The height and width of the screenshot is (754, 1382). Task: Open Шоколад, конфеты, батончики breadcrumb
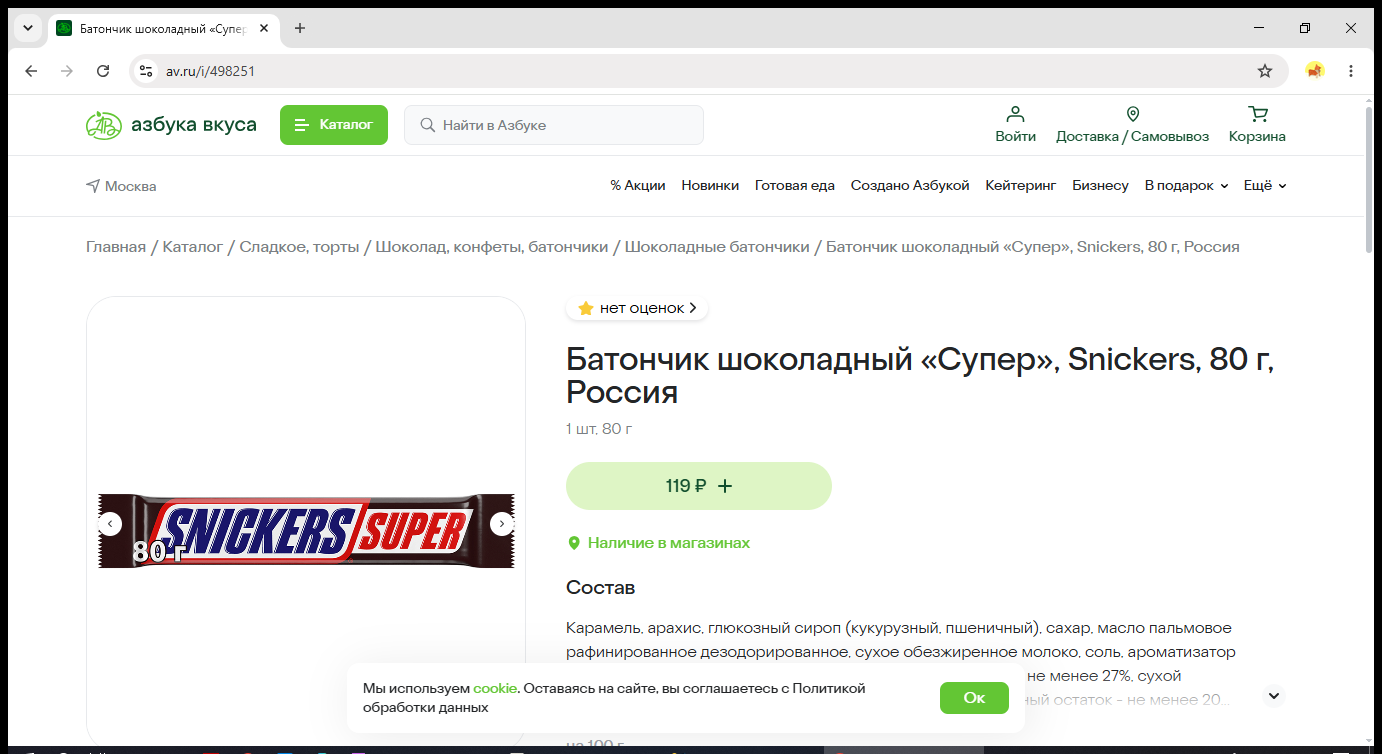pos(492,247)
